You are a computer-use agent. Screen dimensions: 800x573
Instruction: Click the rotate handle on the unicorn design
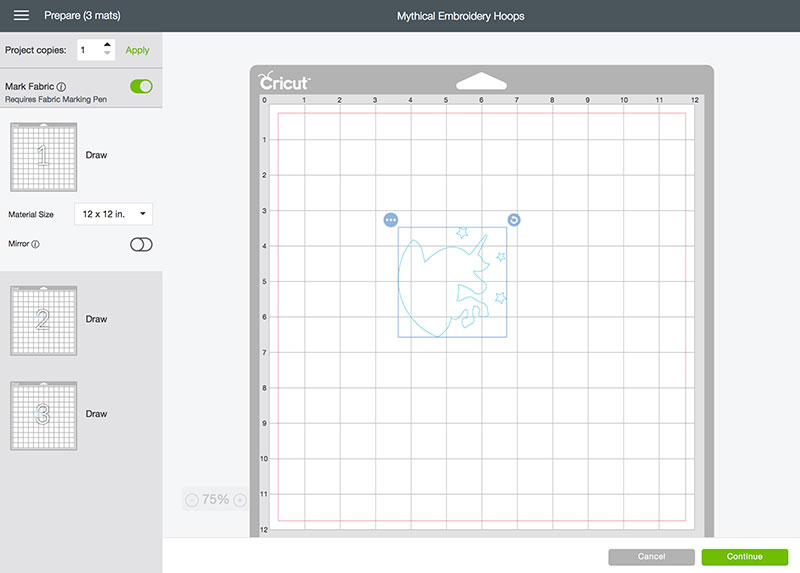(x=514, y=220)
